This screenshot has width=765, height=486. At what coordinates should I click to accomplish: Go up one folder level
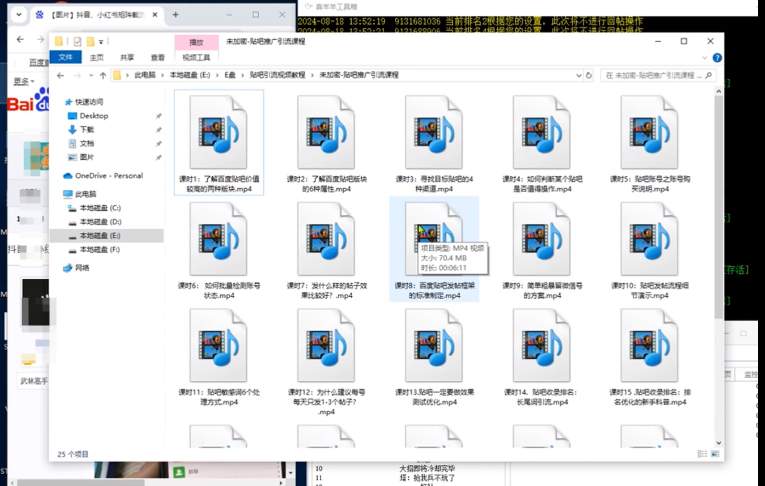[x=103, y=76]
